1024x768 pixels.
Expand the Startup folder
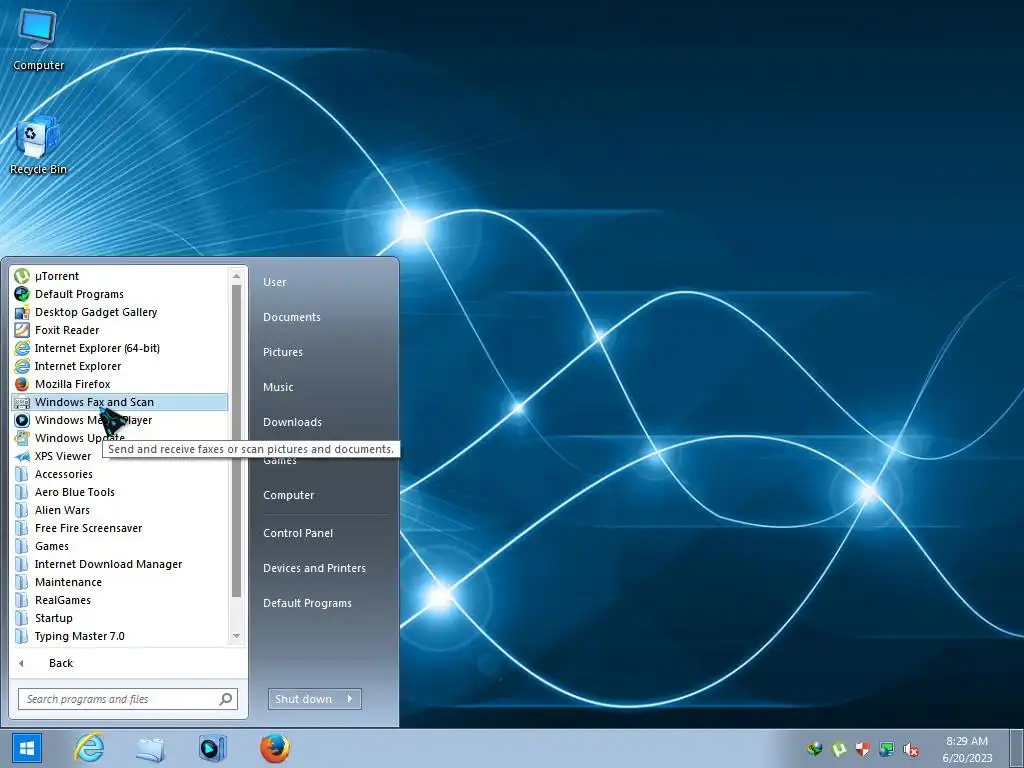120,618
